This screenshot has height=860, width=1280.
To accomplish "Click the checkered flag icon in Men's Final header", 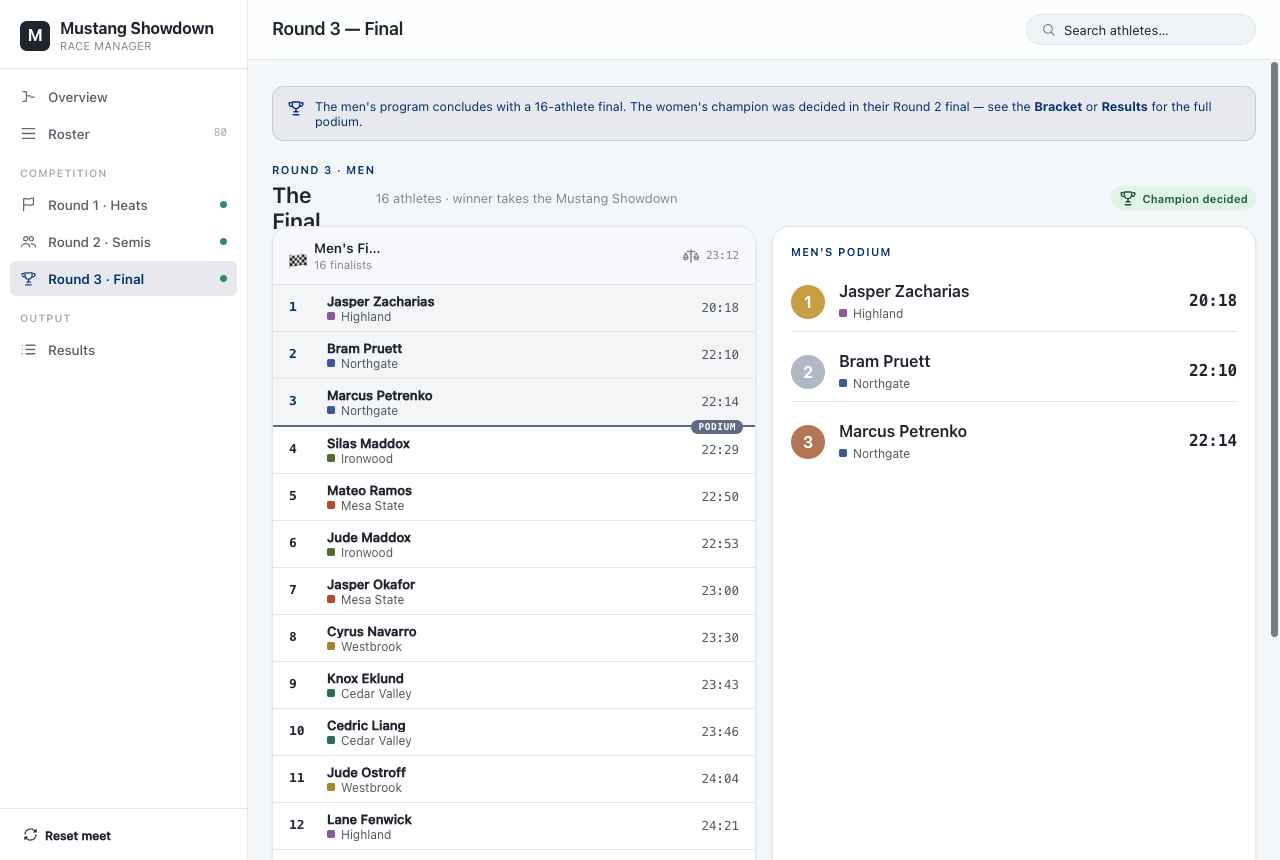I will coord(298,260).
